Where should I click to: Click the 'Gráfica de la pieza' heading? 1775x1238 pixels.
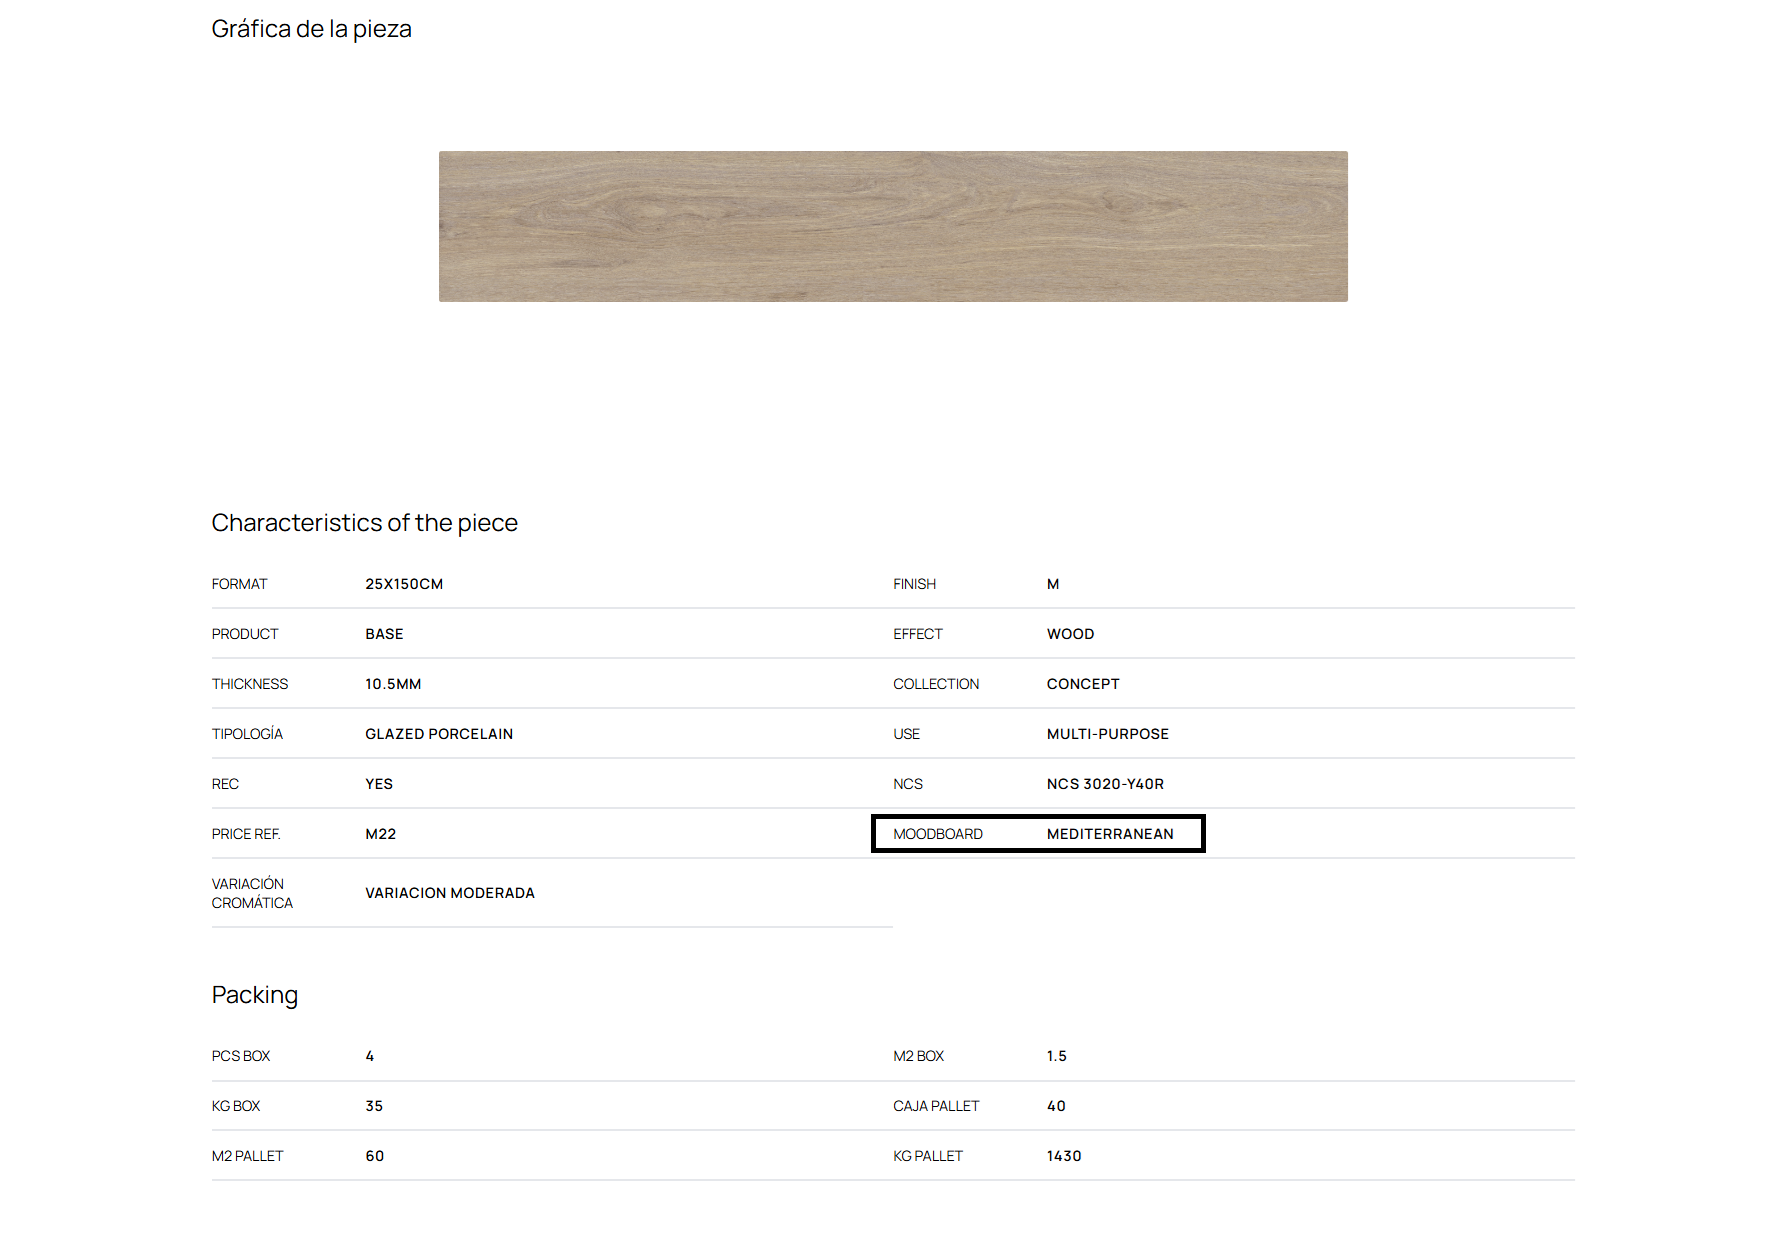tap(311, 29)
